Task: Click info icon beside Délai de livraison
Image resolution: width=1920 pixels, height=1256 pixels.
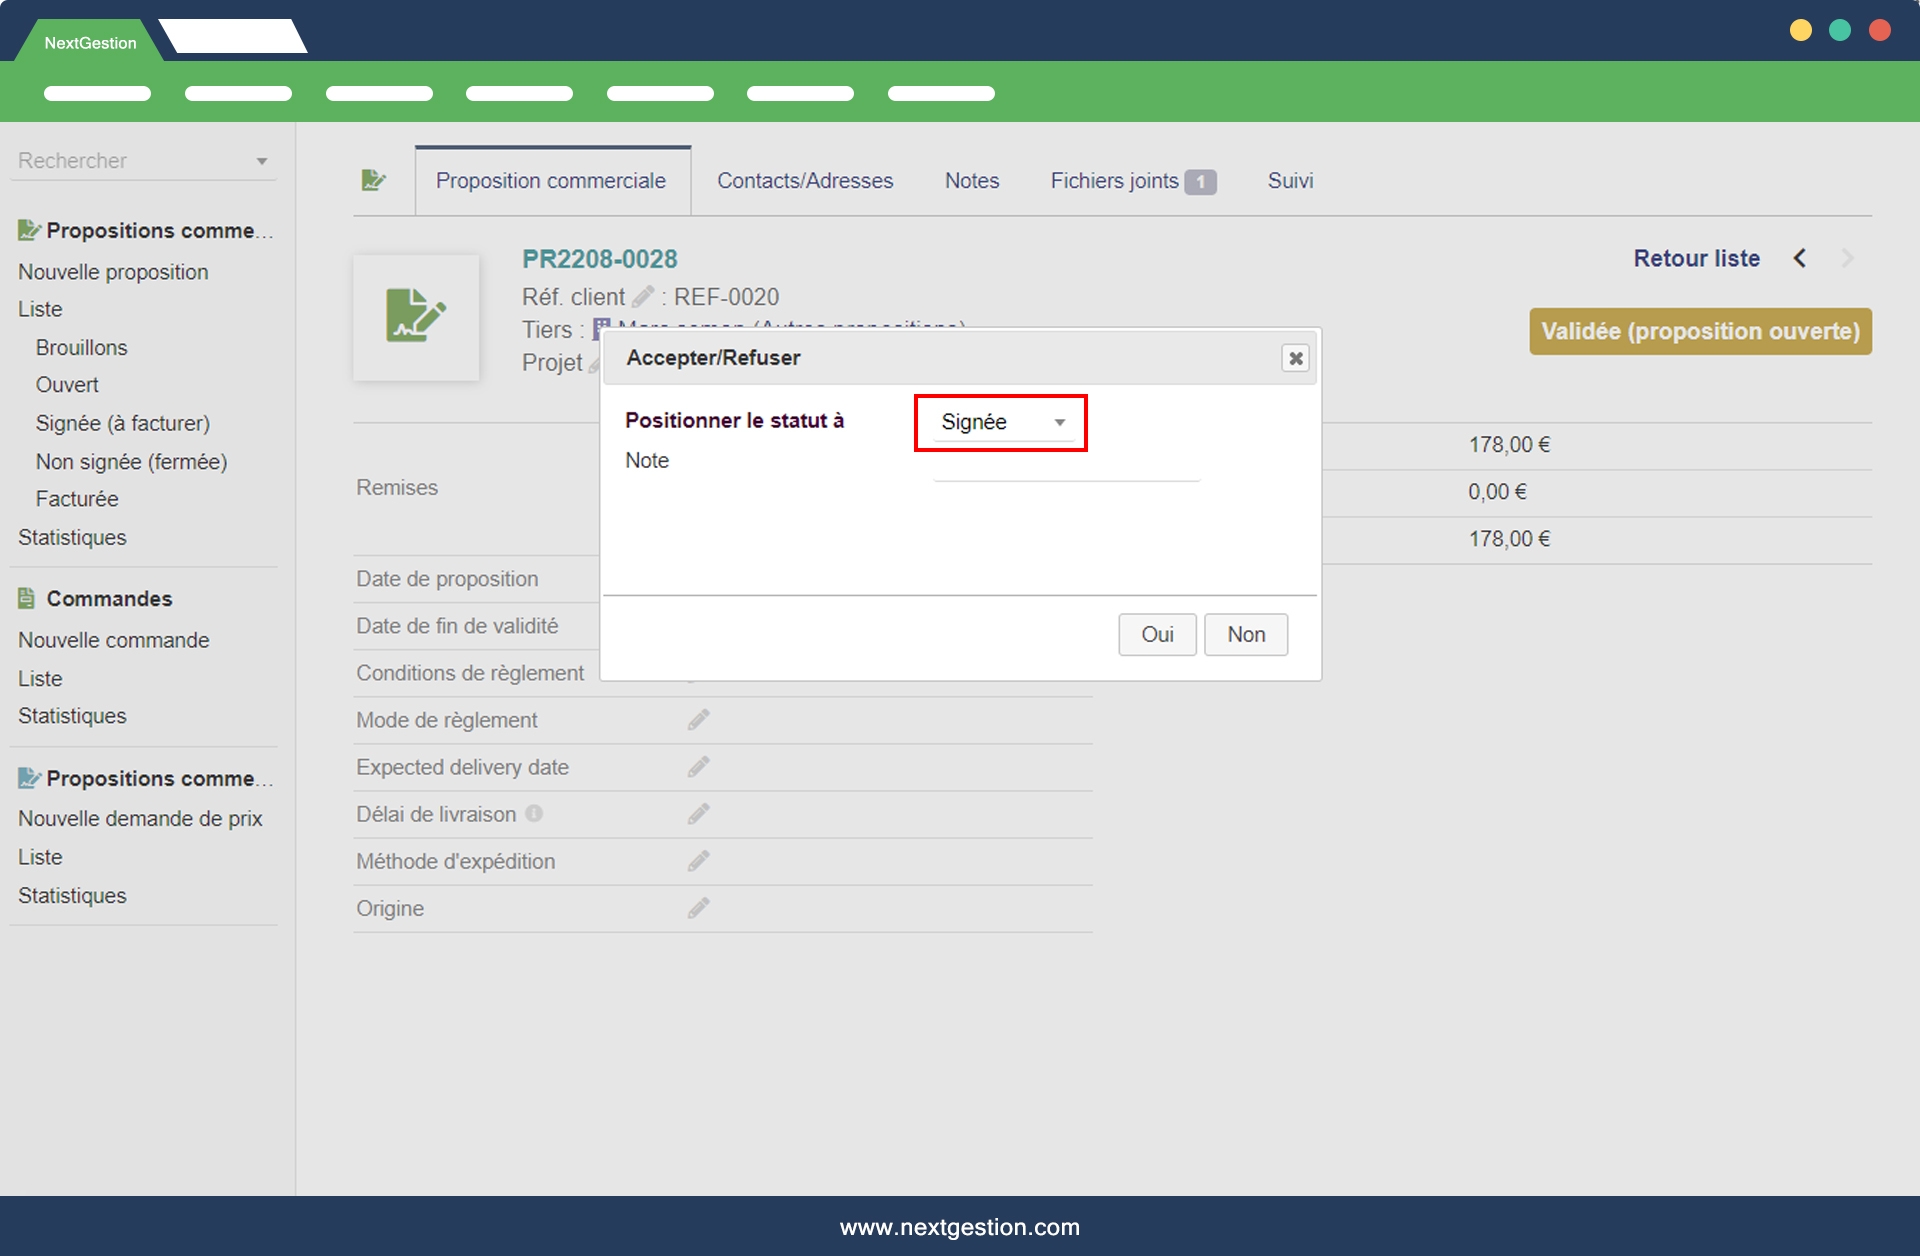Action: [x=534, y=814]
